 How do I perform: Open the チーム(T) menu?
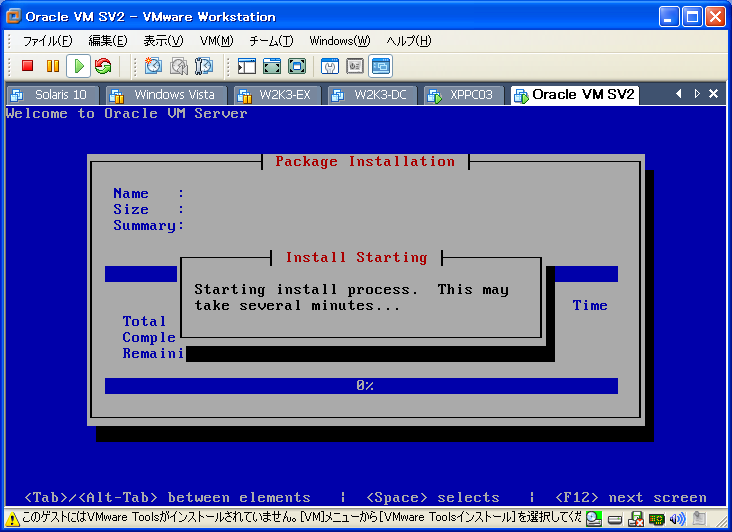pyautogui.click(x=271, y=41)
